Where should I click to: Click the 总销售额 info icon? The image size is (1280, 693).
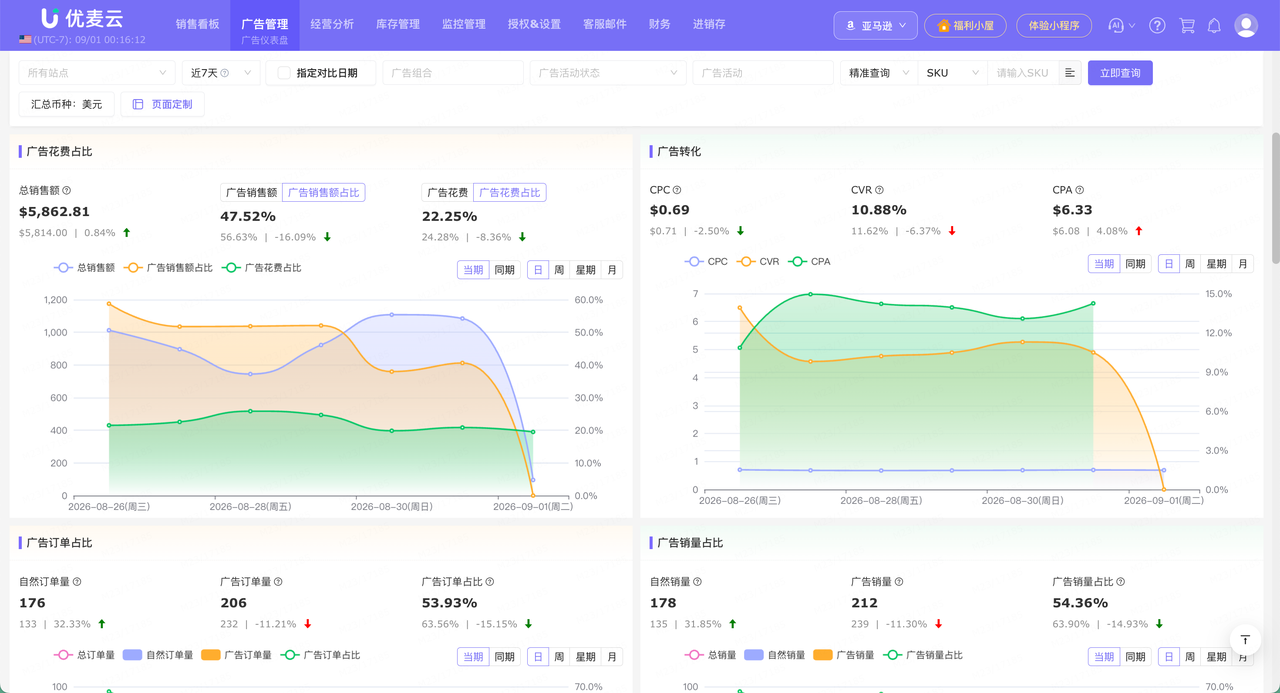tap(67, 190)
